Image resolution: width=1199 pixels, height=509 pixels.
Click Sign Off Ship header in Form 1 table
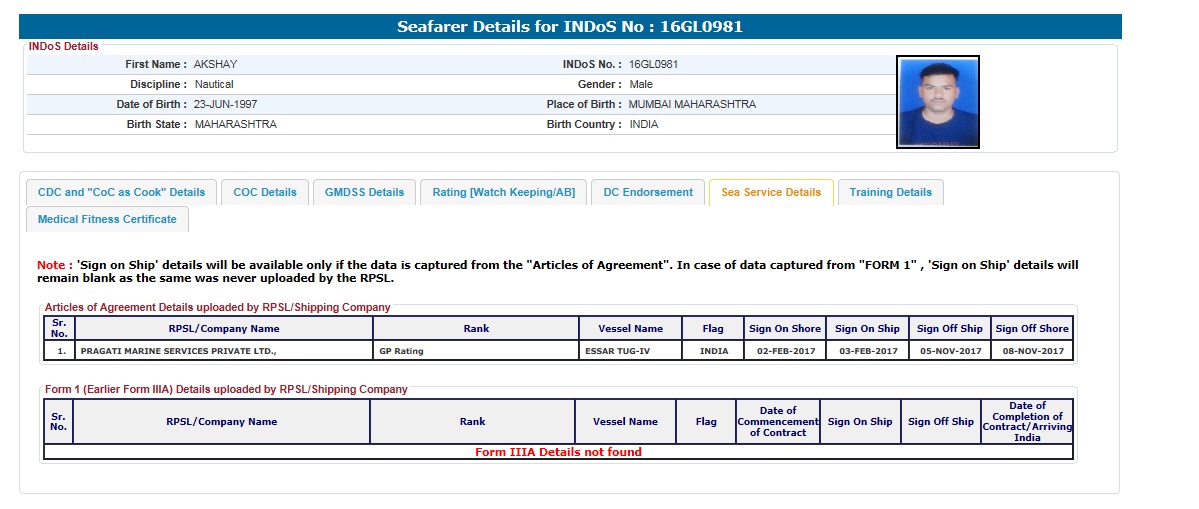click(x=941, y=422)
